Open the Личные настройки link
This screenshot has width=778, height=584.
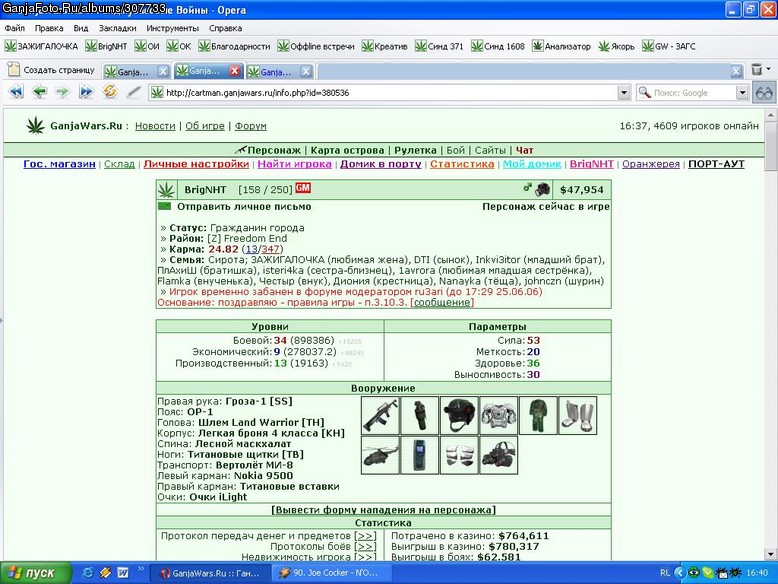[x=196, y=164]
